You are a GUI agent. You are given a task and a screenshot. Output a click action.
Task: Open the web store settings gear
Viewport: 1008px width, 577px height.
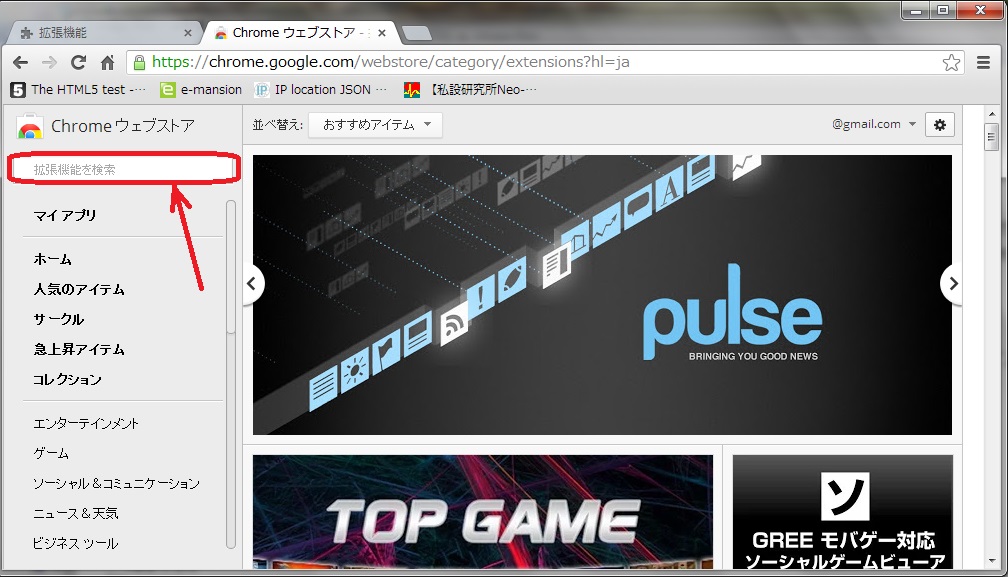pyautogui.click(x=939, y=125)
